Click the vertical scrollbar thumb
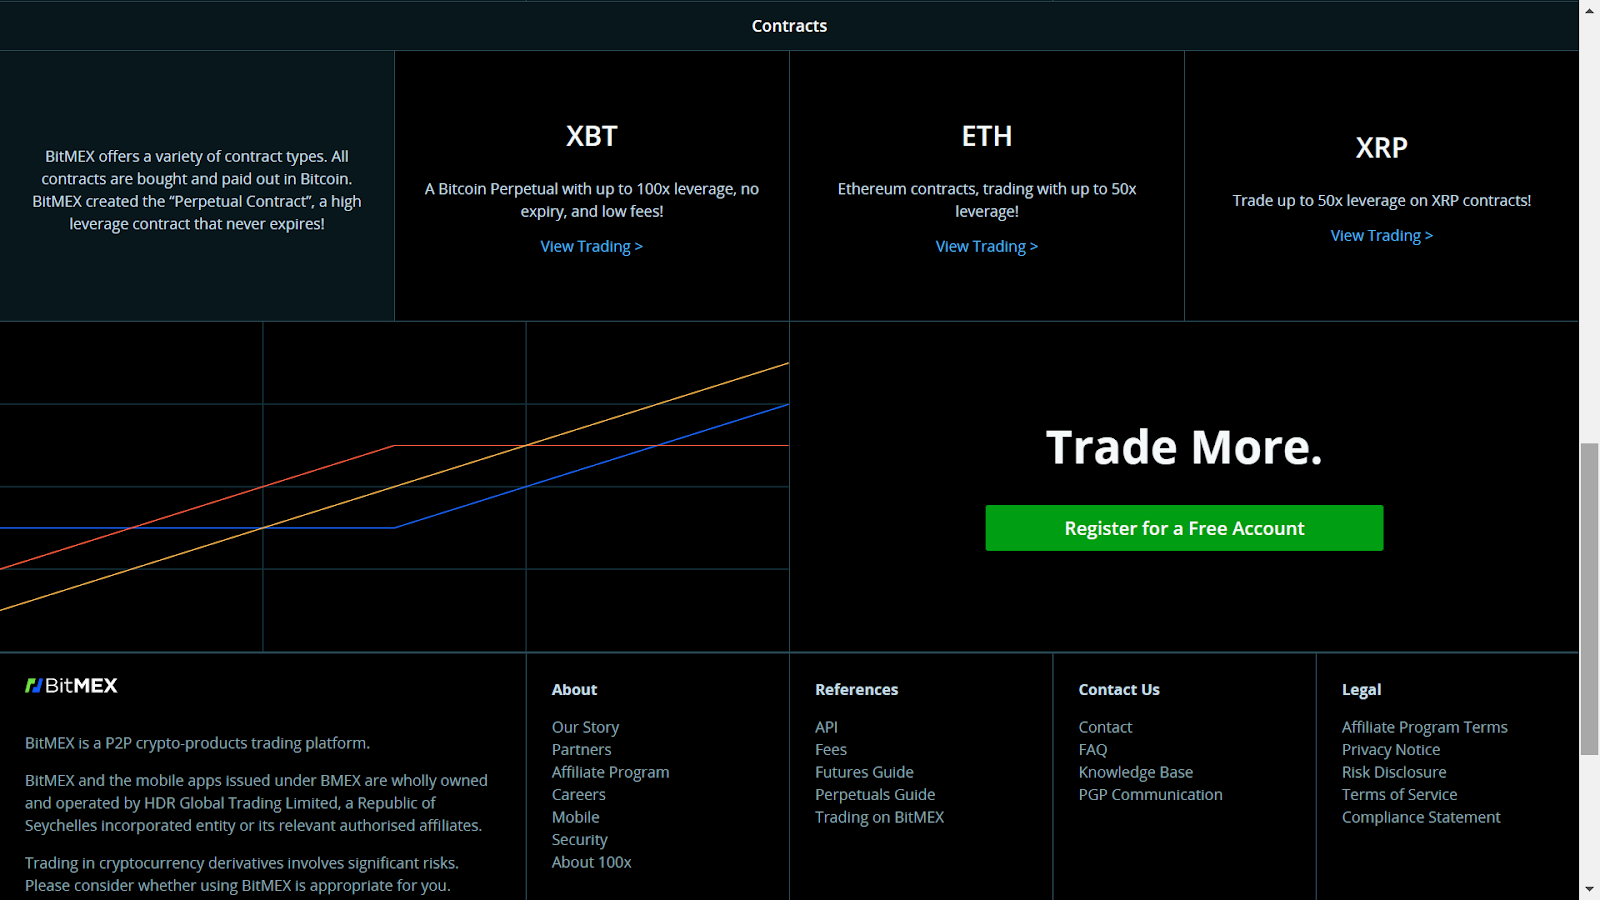This screenshot has height=900, width=1600. tap(1589, 599)
